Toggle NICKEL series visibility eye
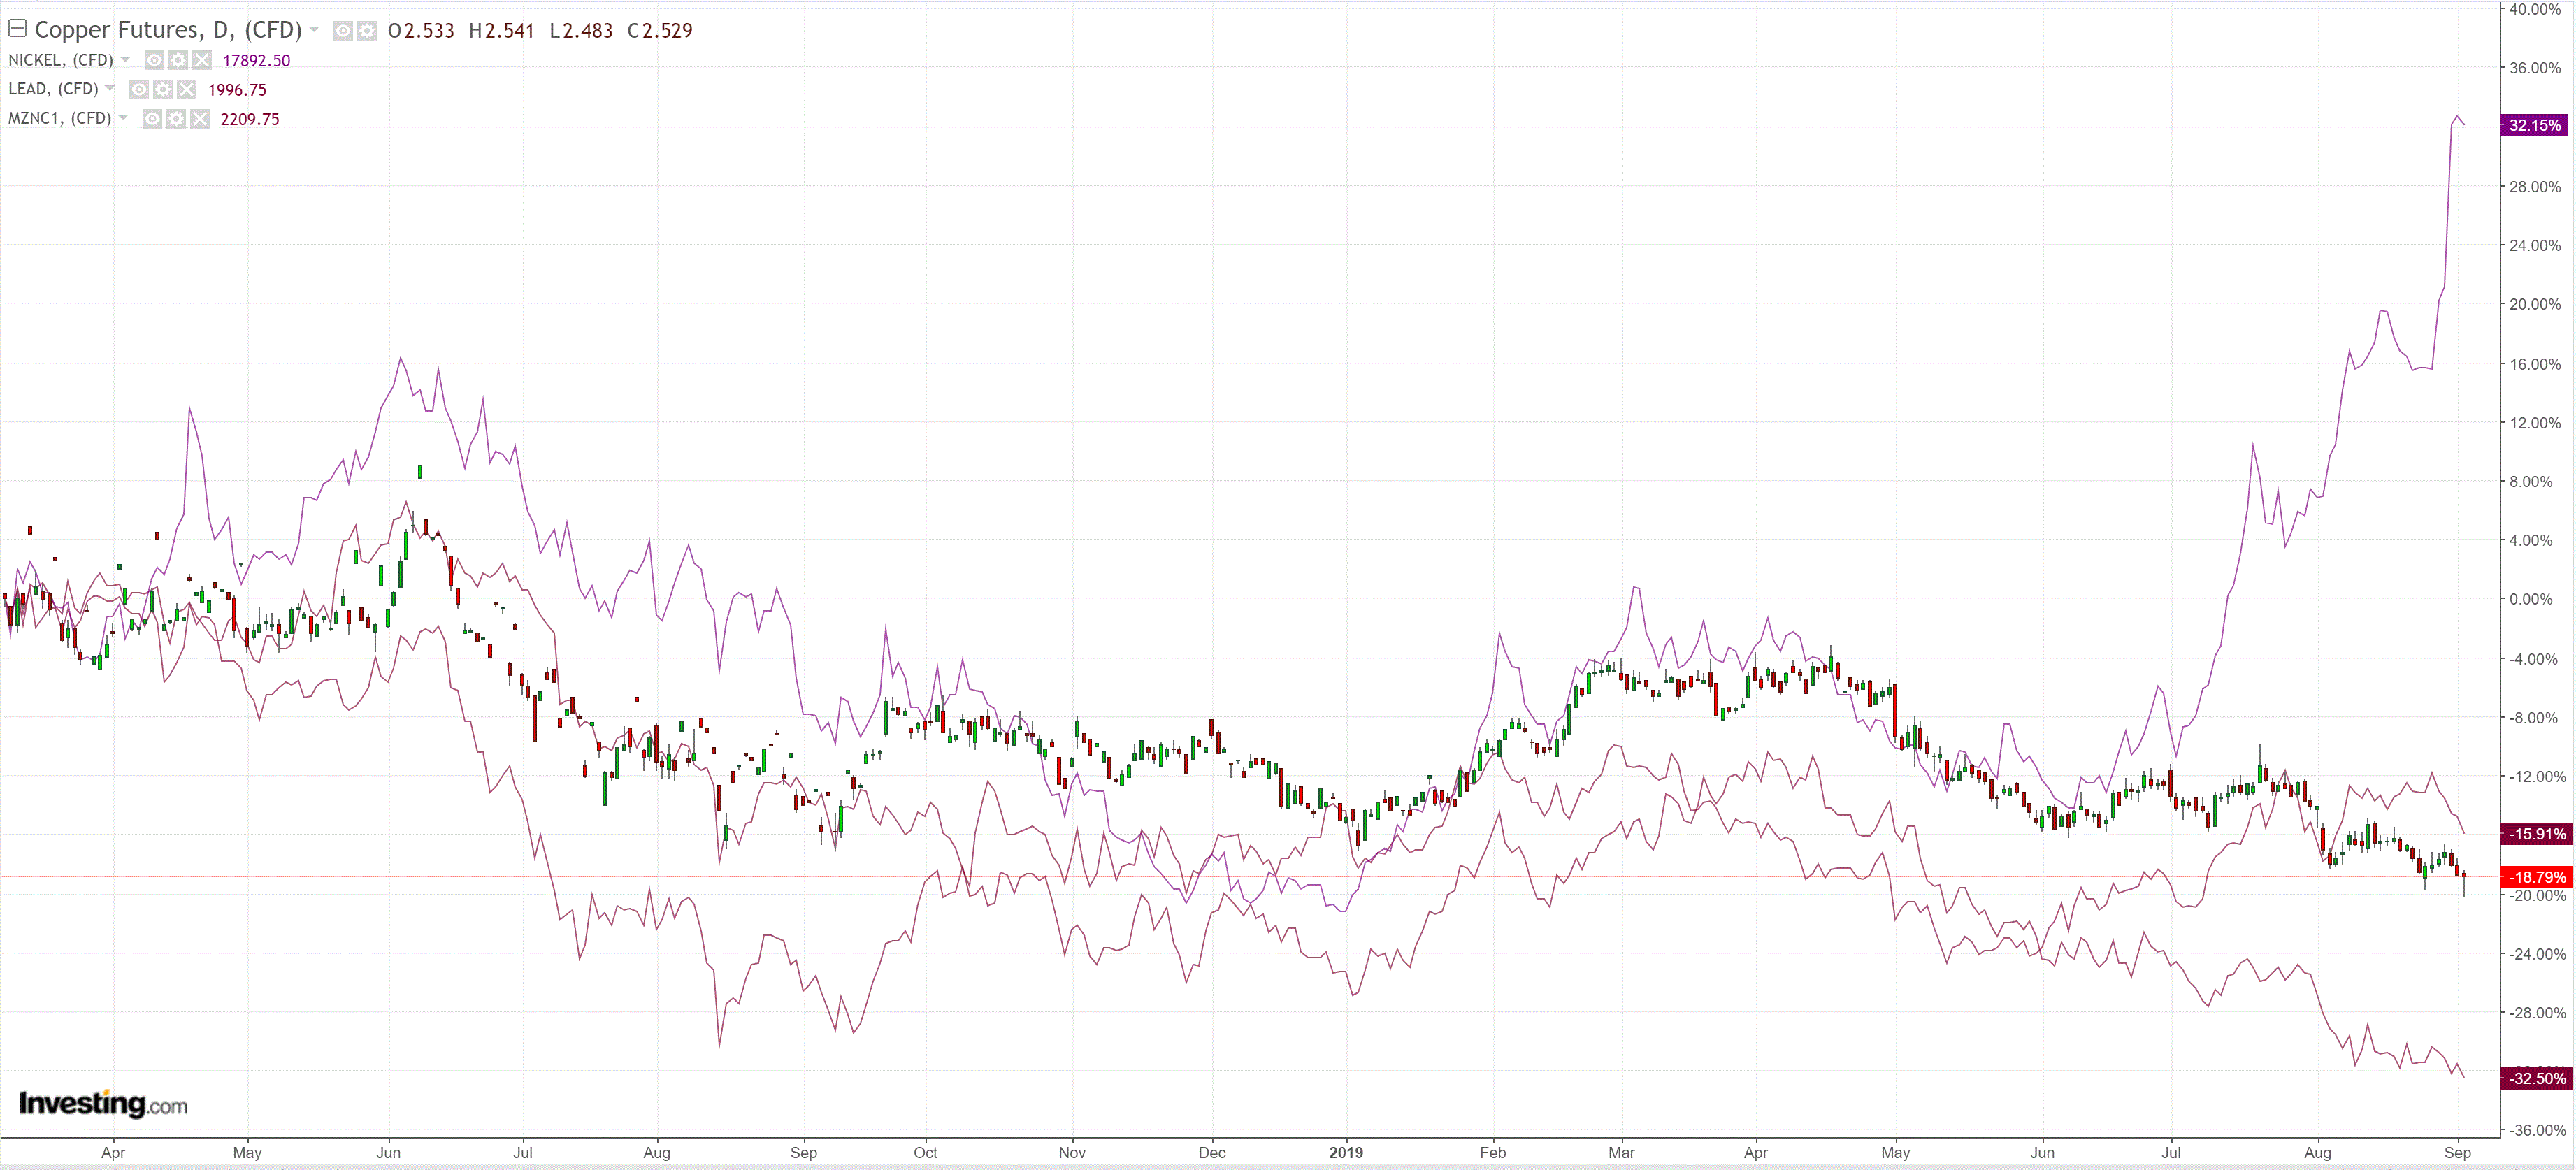 pos(154,60)
